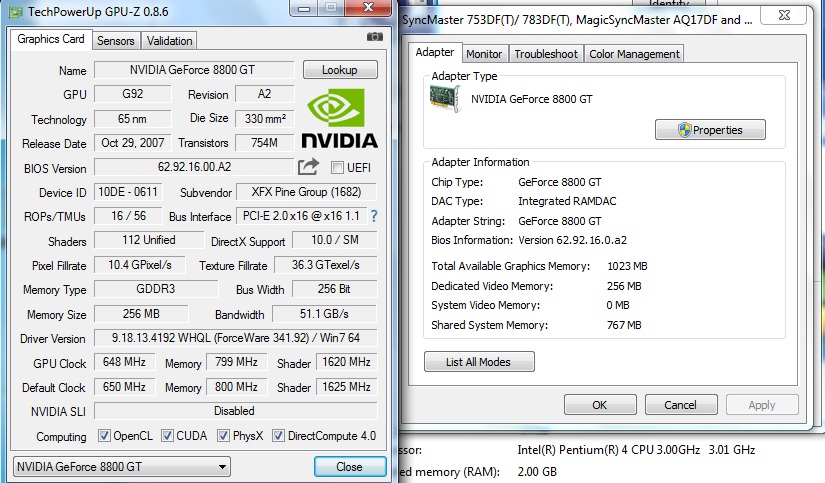This screenshot has height=483, width=825.
Task: Click the Device ID field 10DE - 0611
Action: 128,192
